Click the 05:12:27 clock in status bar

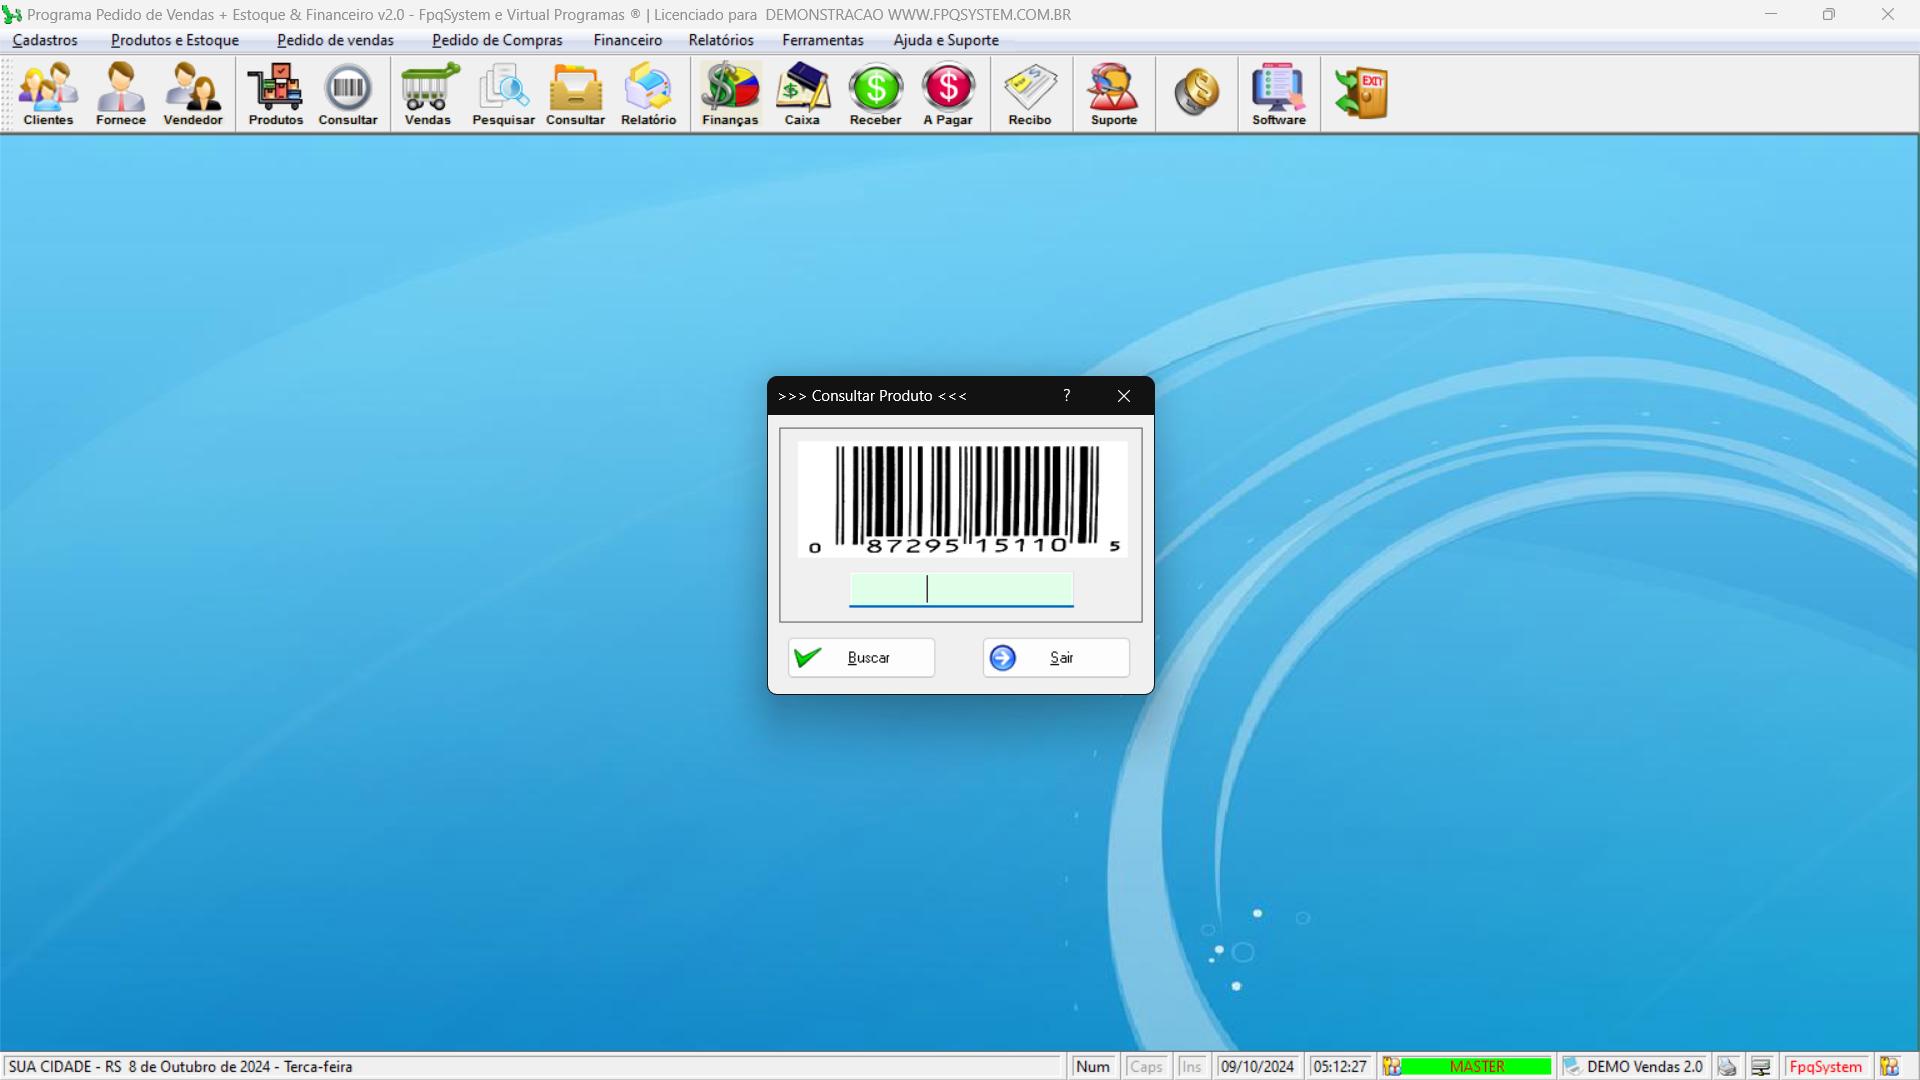[1340, 1067]
